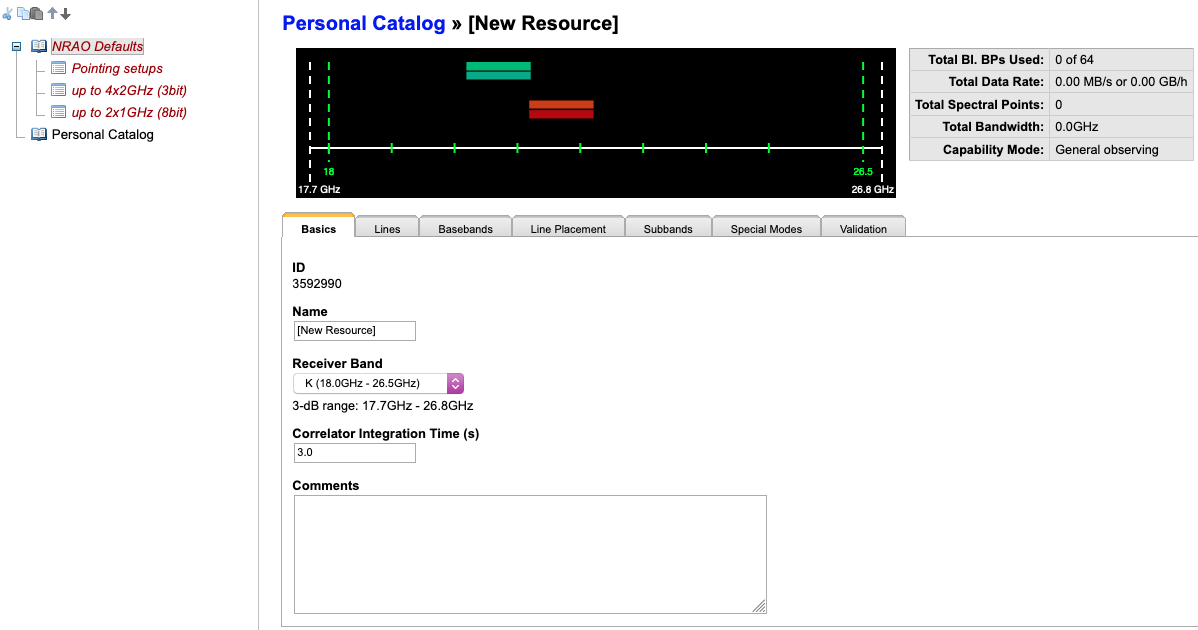
Task: Click the move-up arrow icon
Action: [x=52, y=13]
